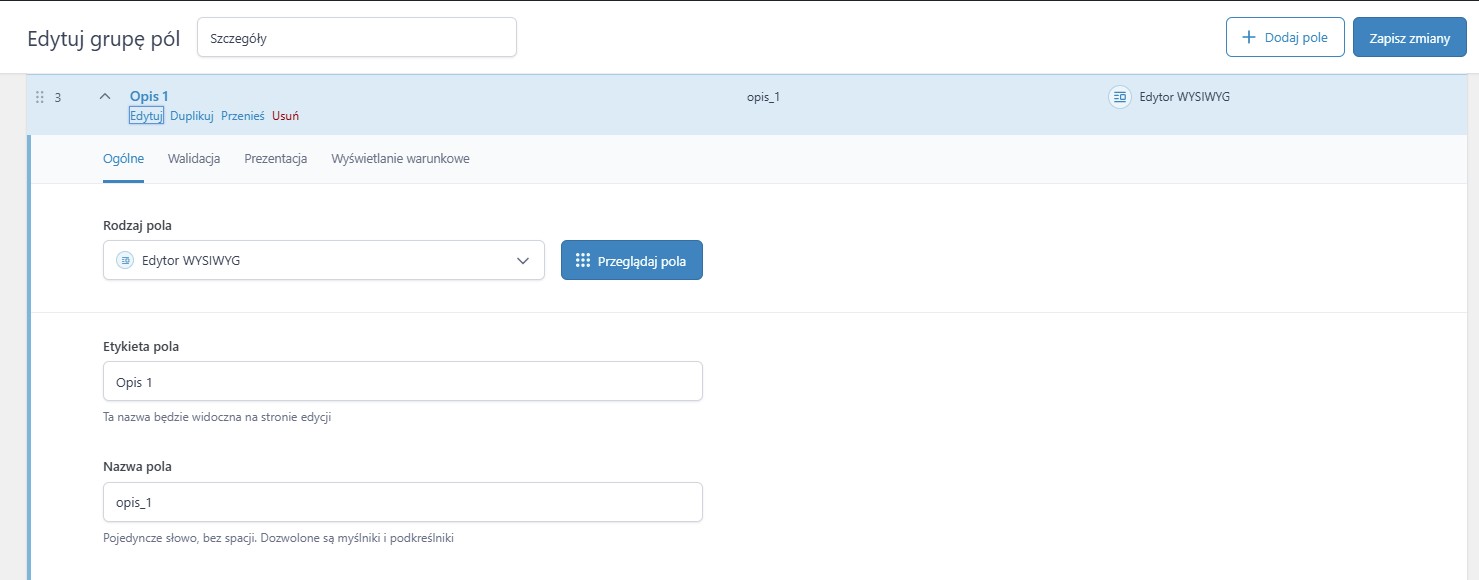The height and width of the screenshot is (580, 1479).
Task: Grab the drag handle for field 3
Action: coord(40,97)
